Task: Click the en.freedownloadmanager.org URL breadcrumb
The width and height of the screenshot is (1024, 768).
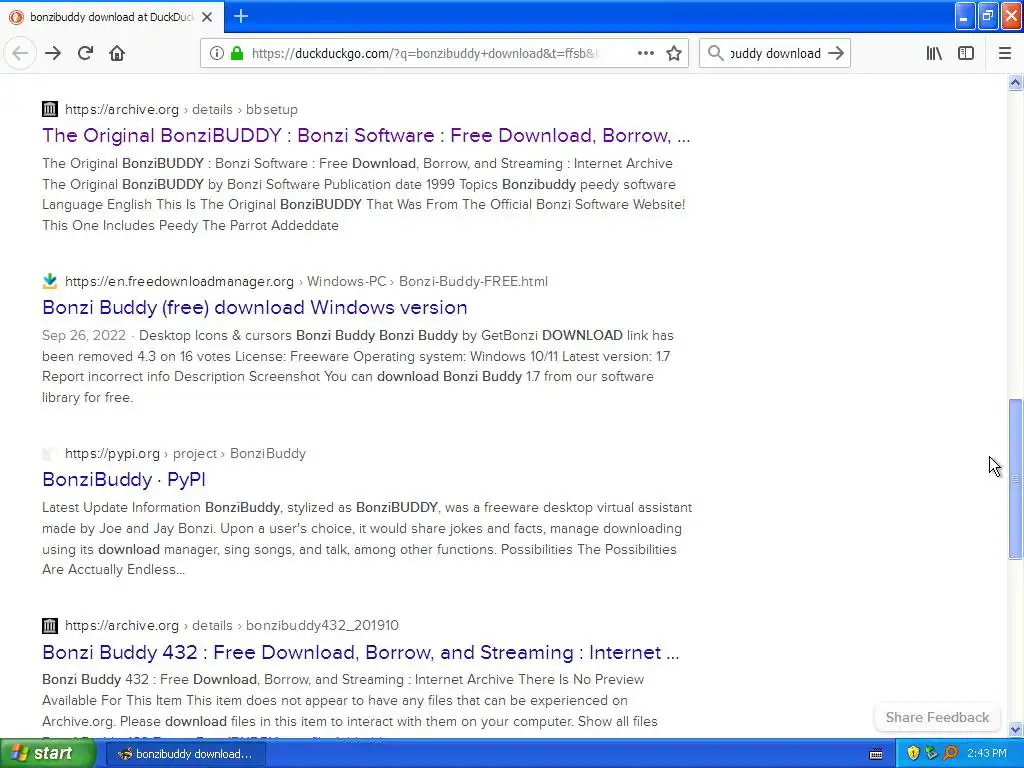Action: pyautogui.click(x=306, y=281)
